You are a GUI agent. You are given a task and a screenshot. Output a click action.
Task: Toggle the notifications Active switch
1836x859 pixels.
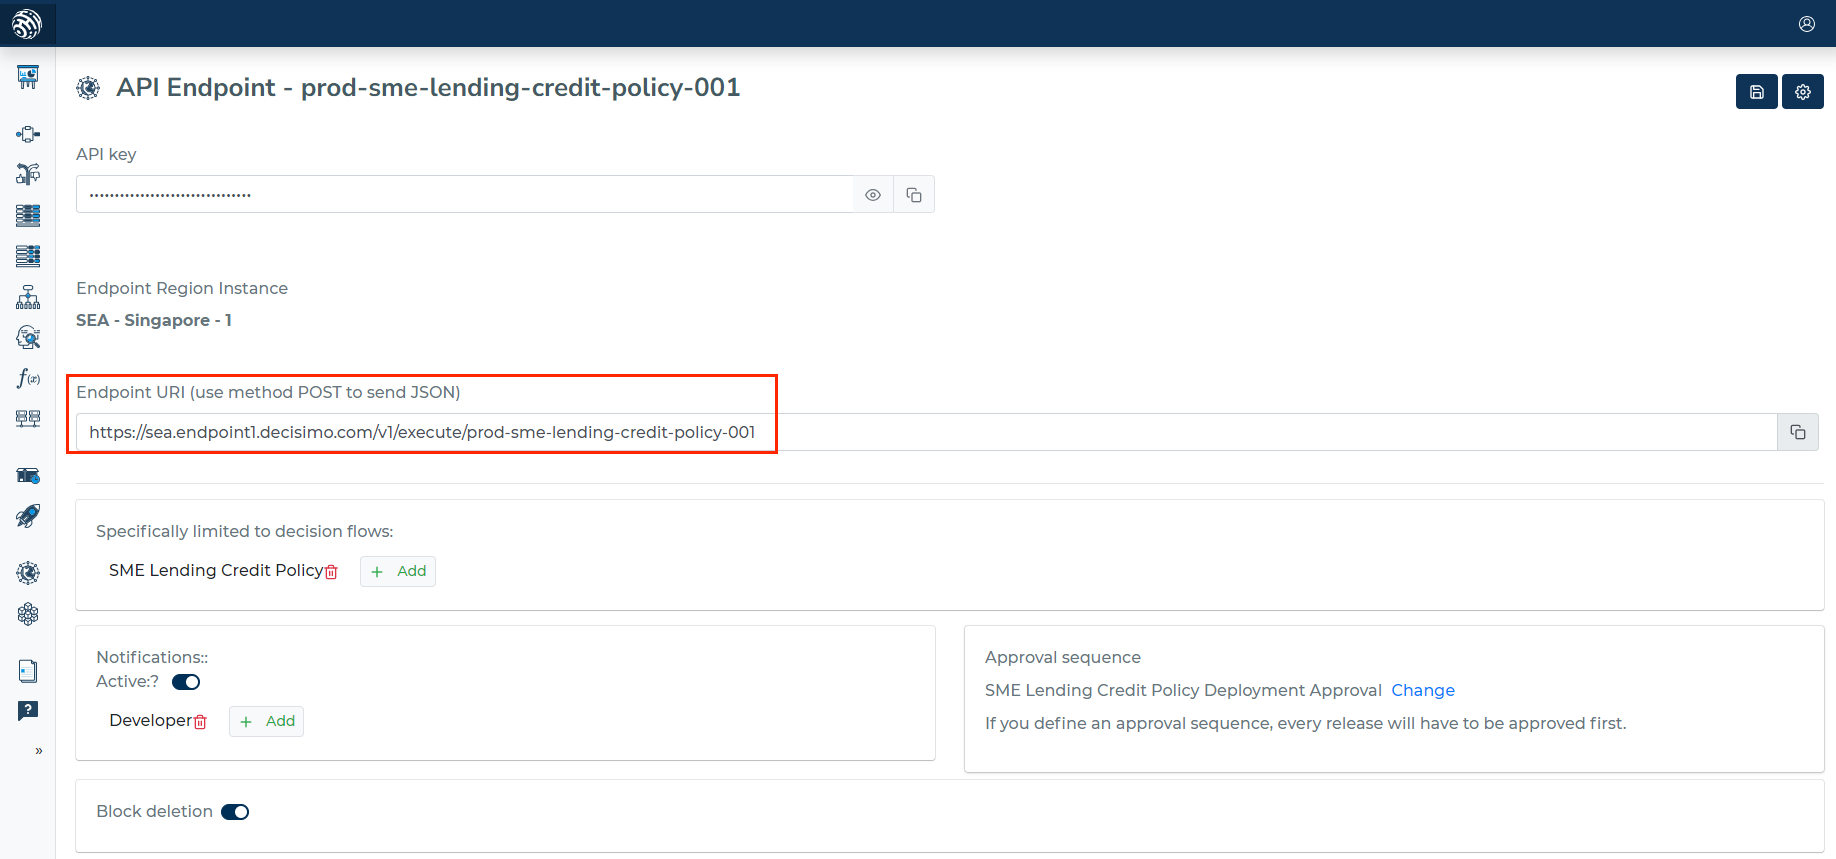[x=186, y=682]
